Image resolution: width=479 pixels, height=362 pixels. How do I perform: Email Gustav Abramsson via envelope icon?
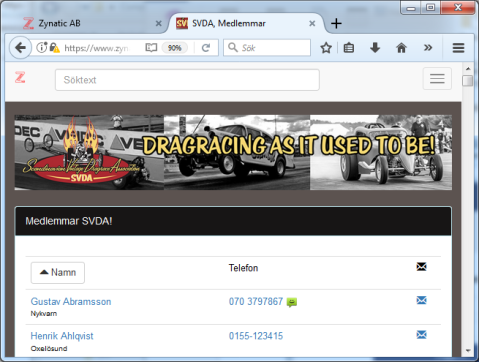click(421, 300)
